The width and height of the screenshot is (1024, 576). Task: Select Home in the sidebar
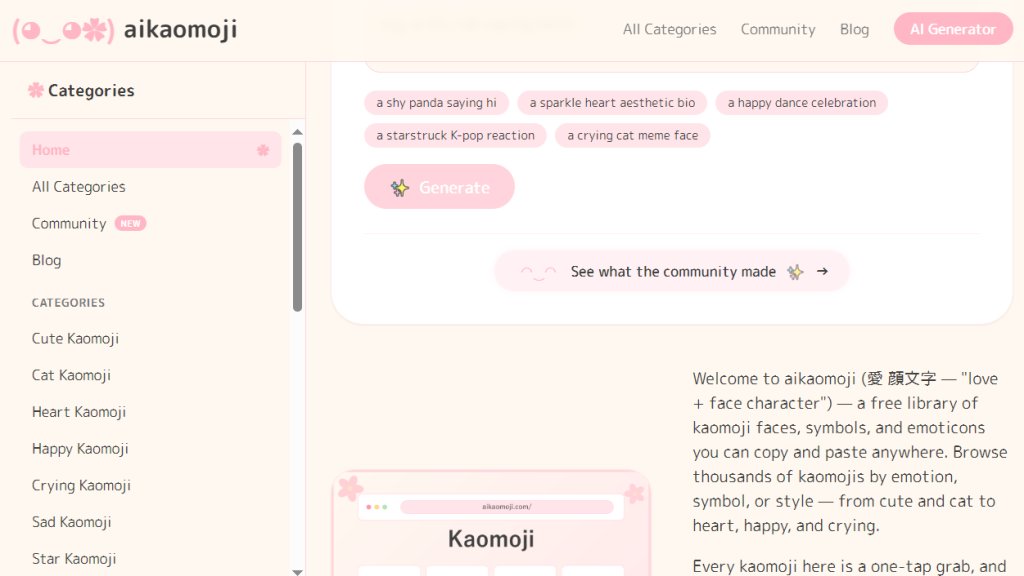(150, 150)
